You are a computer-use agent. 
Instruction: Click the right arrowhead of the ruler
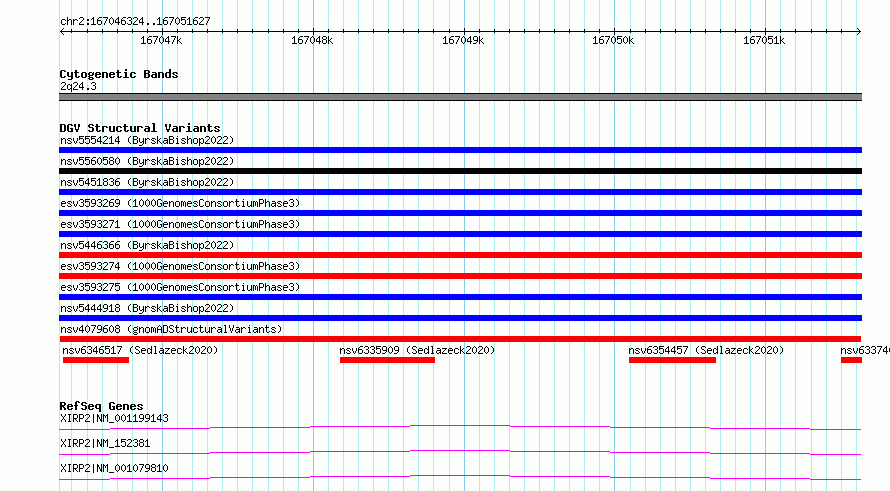(x=859, y=31)
